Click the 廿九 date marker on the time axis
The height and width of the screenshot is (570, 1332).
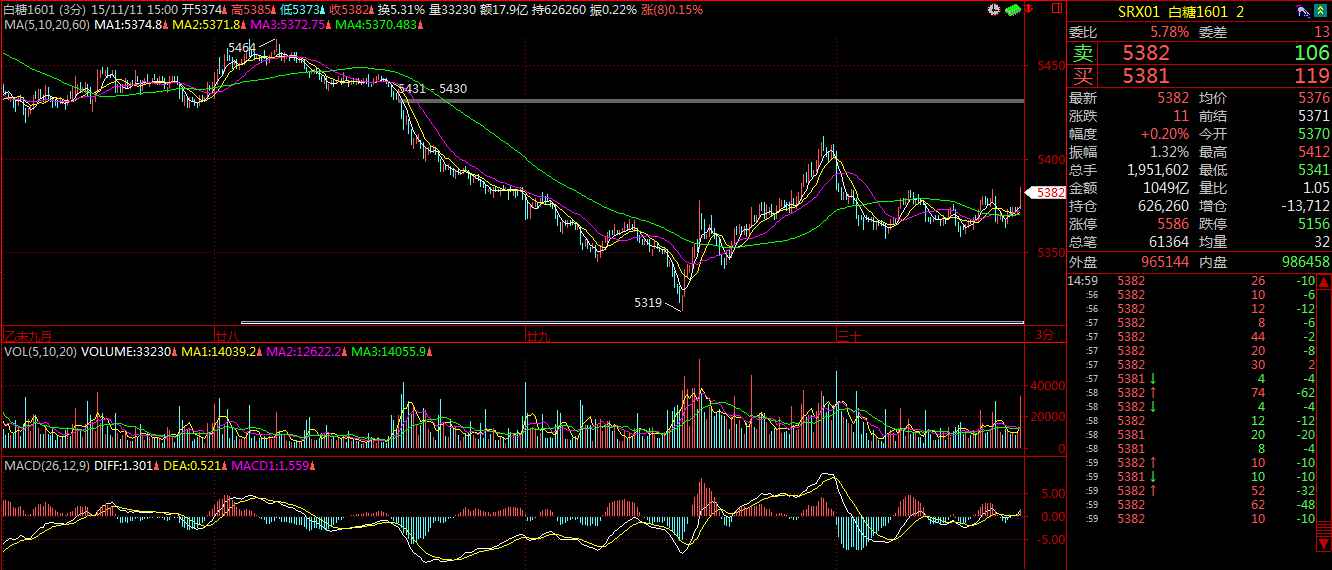pyautogui.click(x=538, y=335)
